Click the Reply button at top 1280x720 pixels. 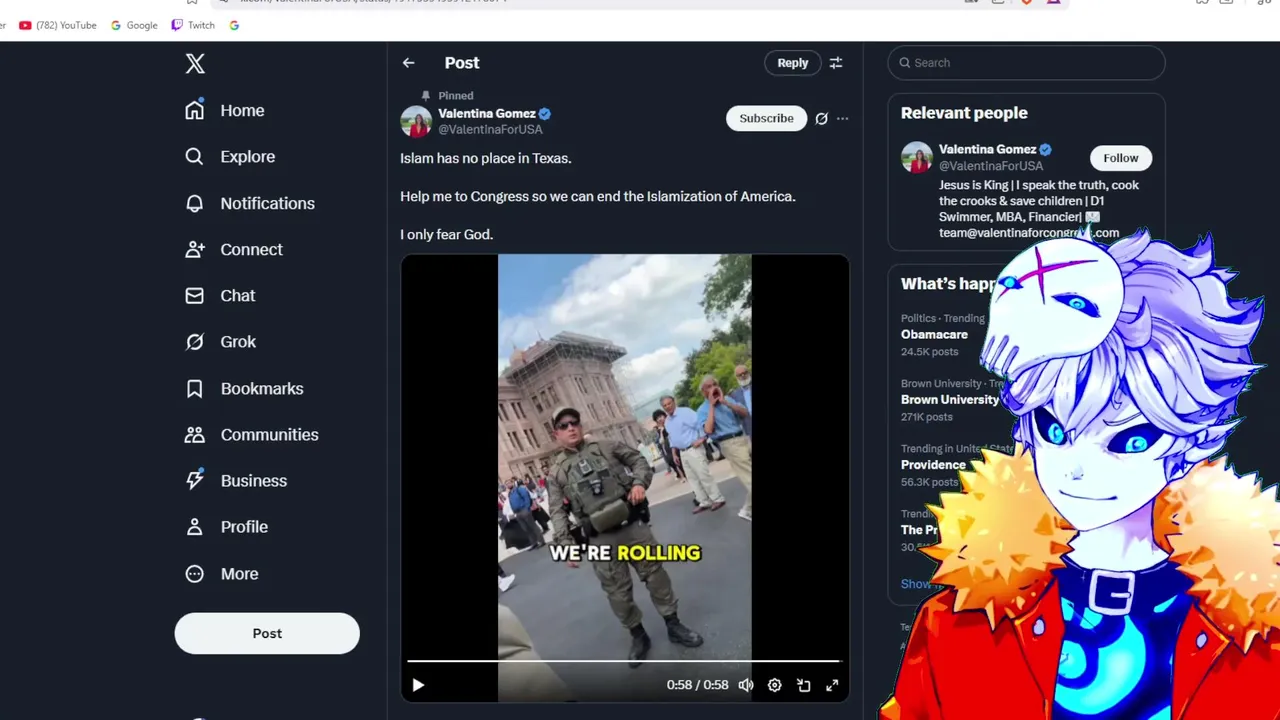pyautogui.click(x=792, y=63)
